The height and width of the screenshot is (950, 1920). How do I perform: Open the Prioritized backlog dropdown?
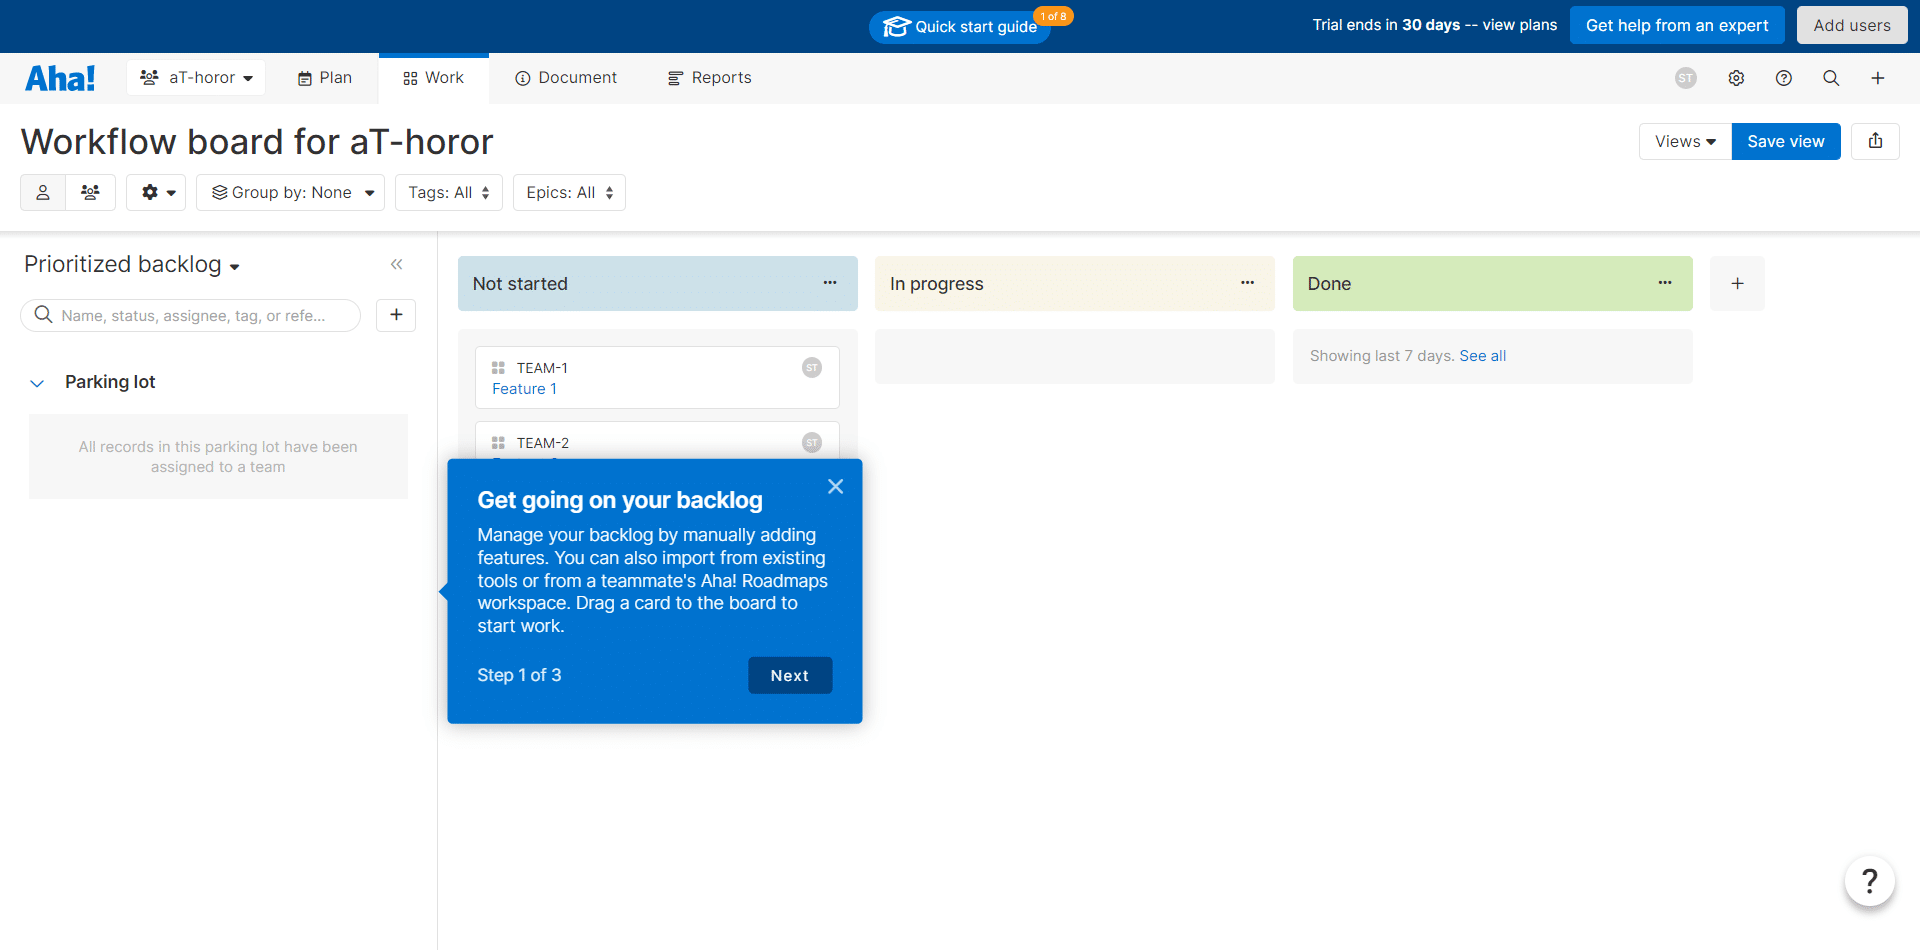tap(132, 264)
